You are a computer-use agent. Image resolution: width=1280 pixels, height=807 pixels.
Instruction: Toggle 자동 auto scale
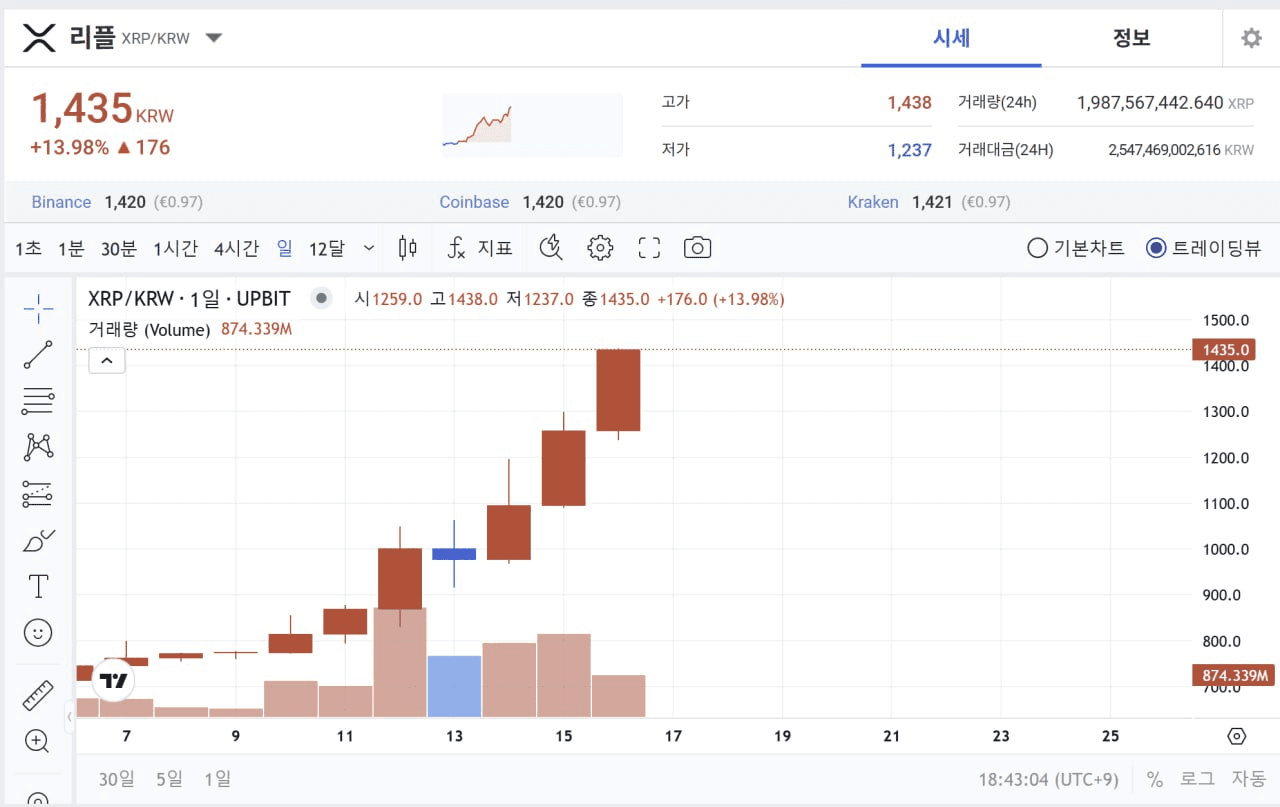tap(1249, 779)
